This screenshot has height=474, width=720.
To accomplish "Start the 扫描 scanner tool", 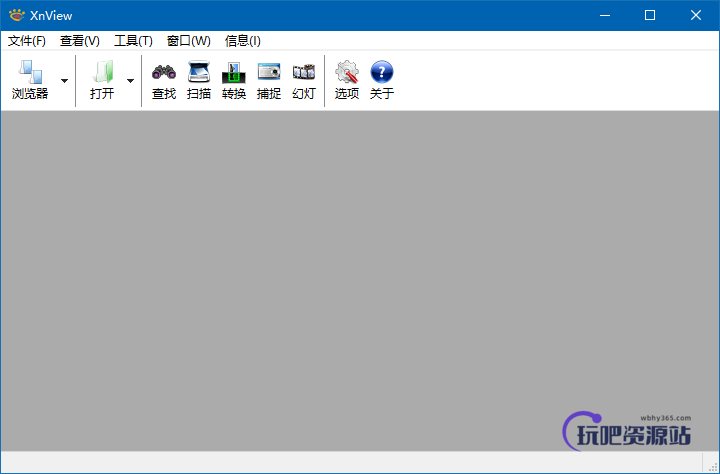I will click(199, 80).
